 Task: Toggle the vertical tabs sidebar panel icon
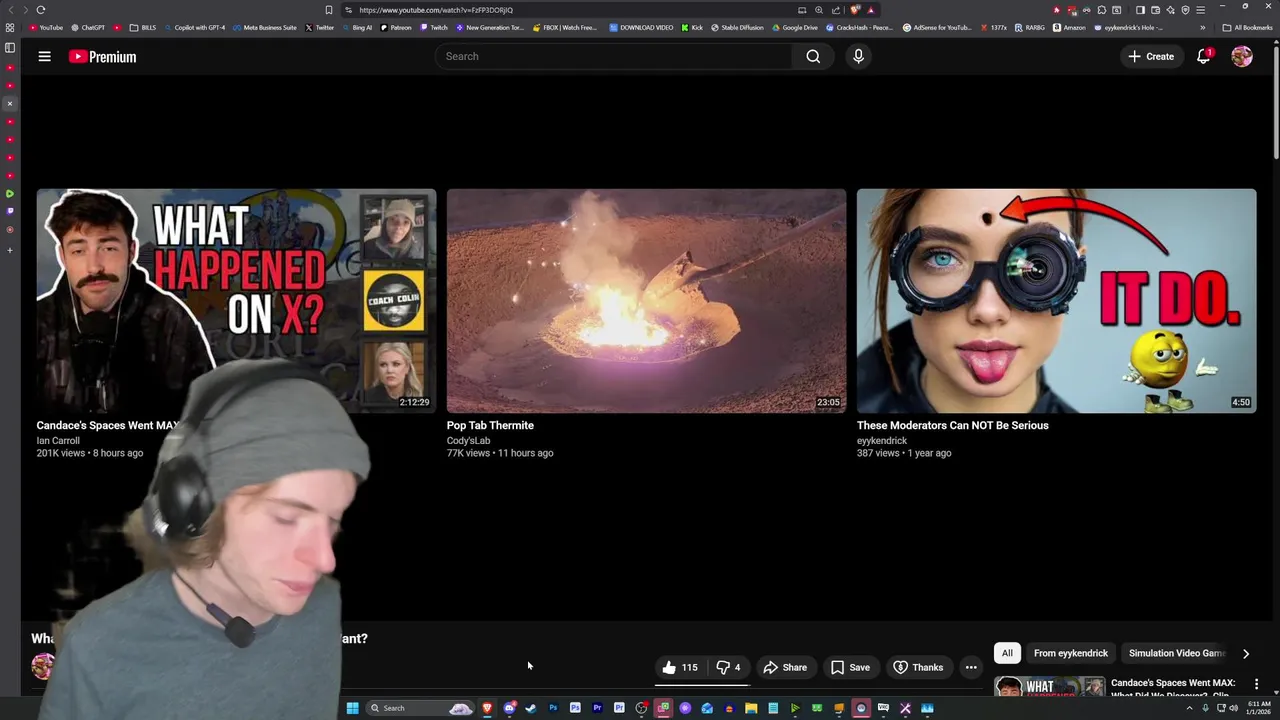pos(10,48)
